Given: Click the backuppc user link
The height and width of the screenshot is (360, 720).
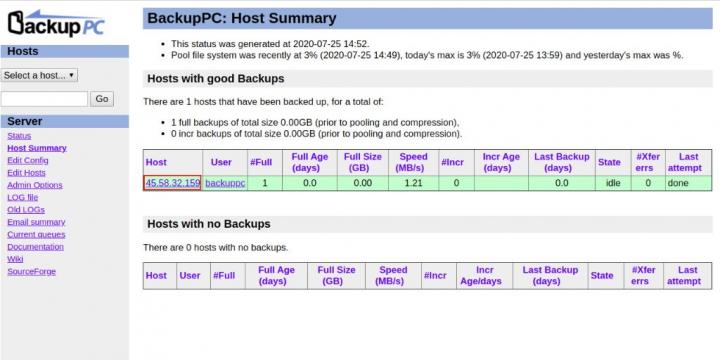Looking at the screenshot, I should [225, 183].
